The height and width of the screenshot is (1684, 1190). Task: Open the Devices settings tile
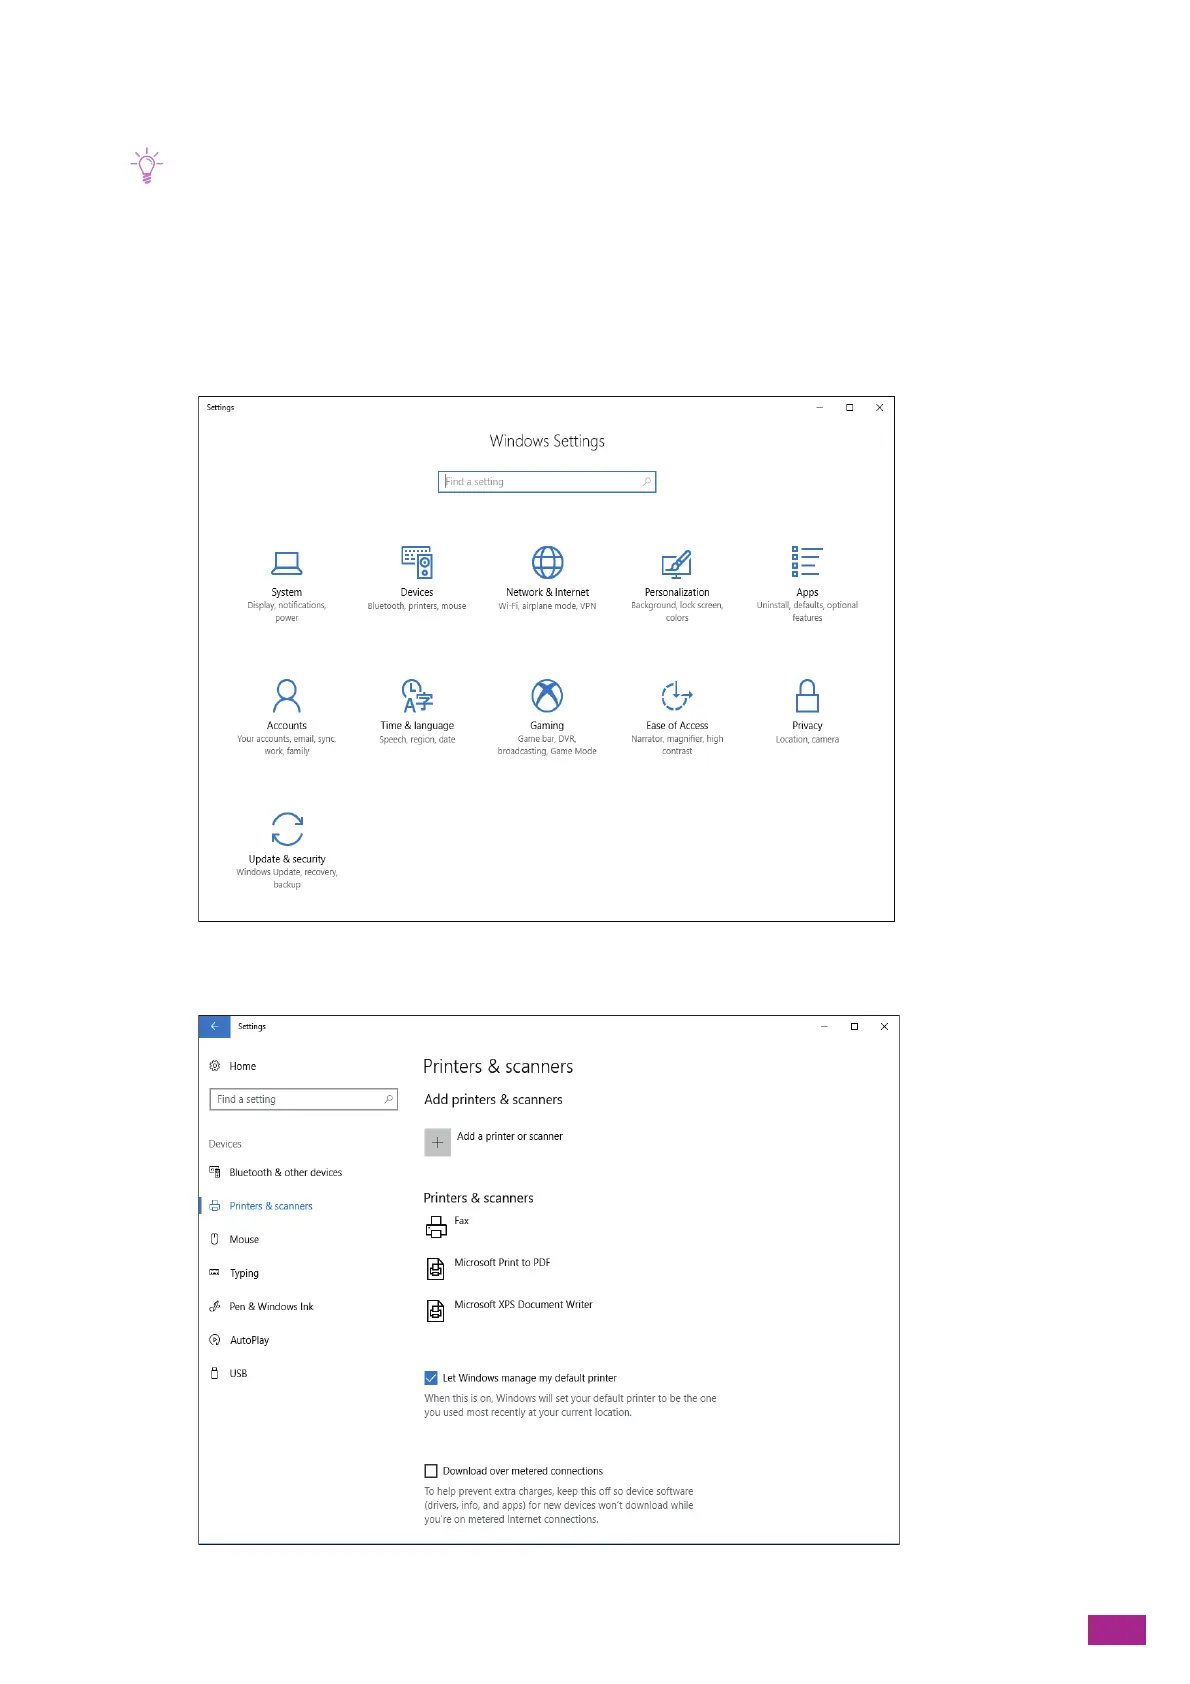(x=417, y=578)
